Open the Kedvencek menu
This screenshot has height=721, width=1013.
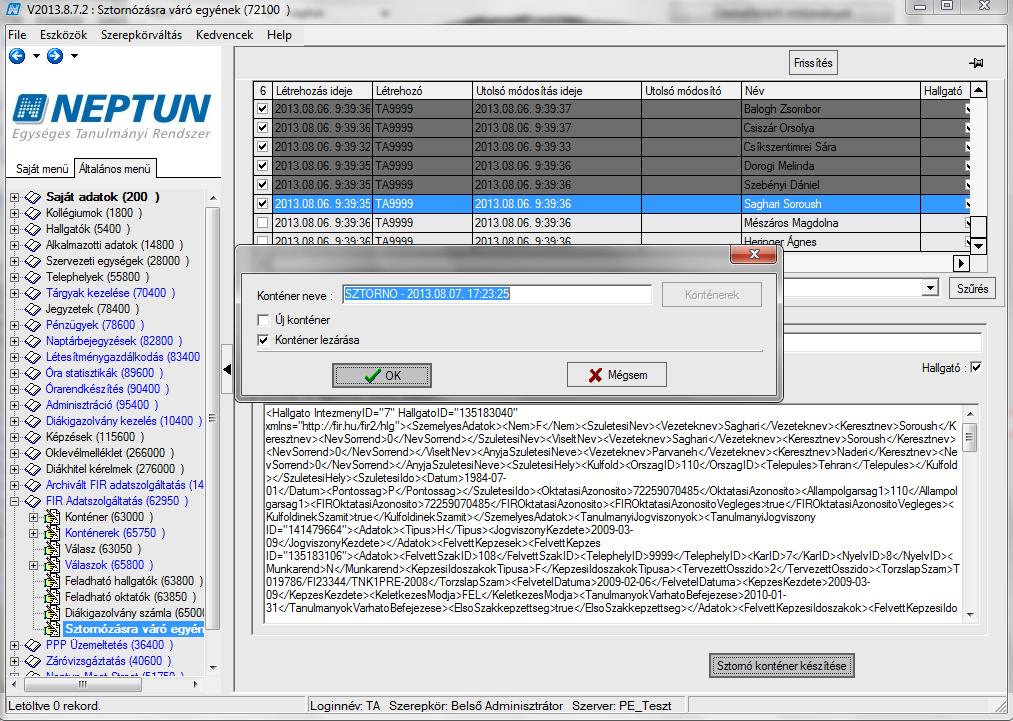point(224,35)
